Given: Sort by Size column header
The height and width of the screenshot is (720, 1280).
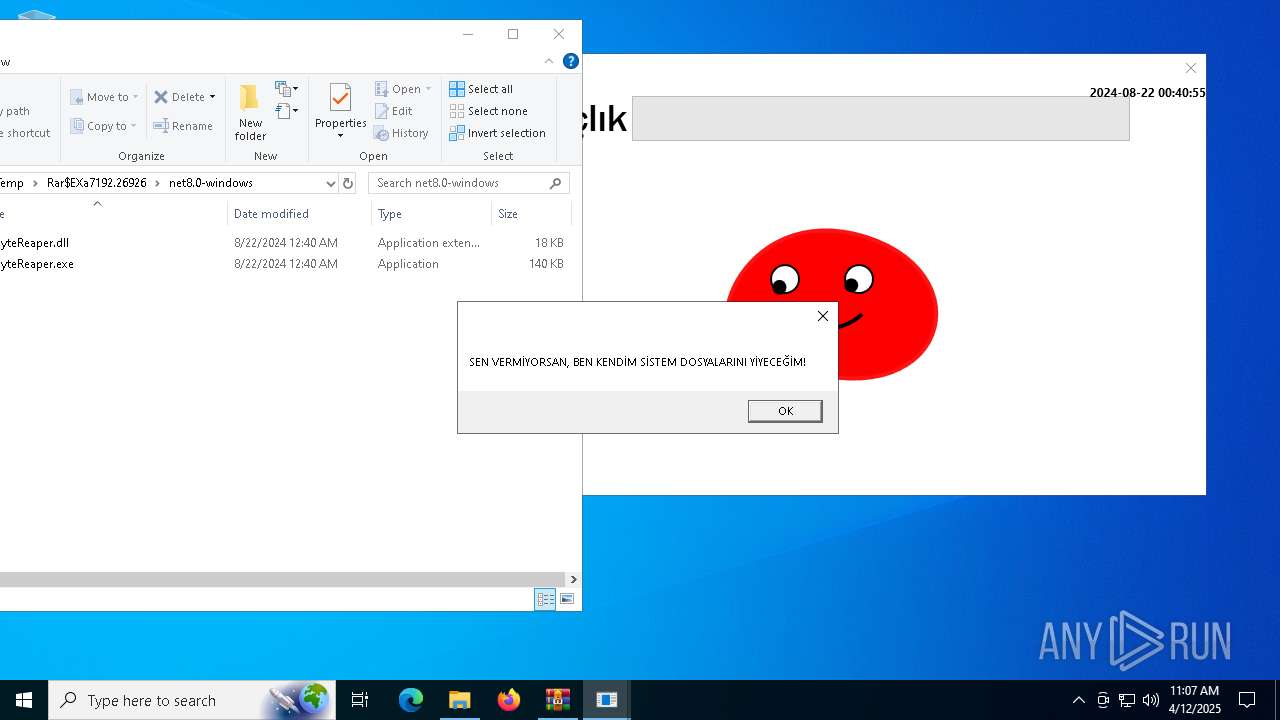Looking at the screenshot, I should point(531,214).
